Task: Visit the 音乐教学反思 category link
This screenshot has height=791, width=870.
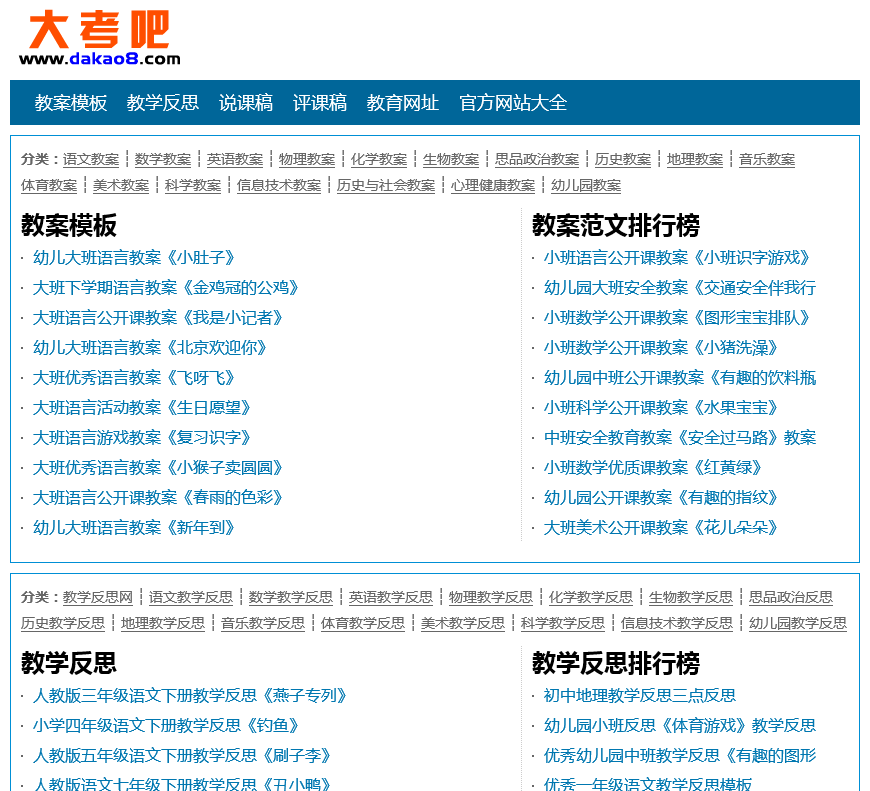Action: (x=263, y=623)
